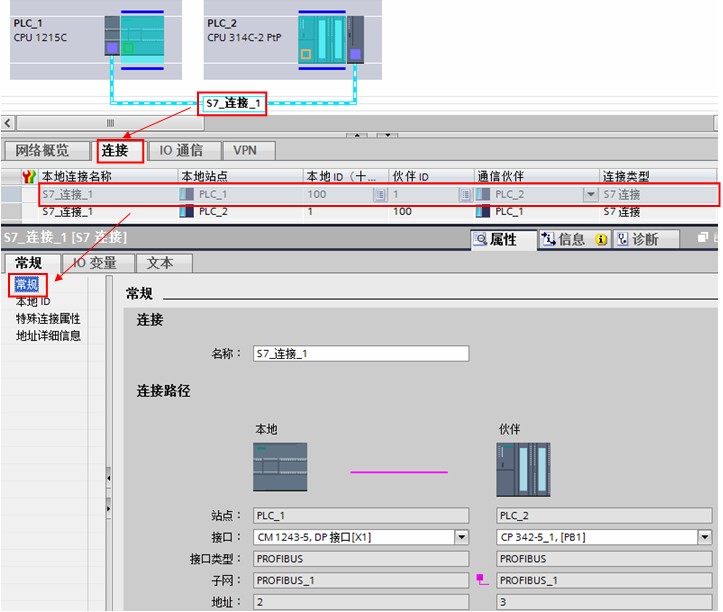Switch to the IO 通信 tab
Screen dimensions: 723x612
point(181,150)
